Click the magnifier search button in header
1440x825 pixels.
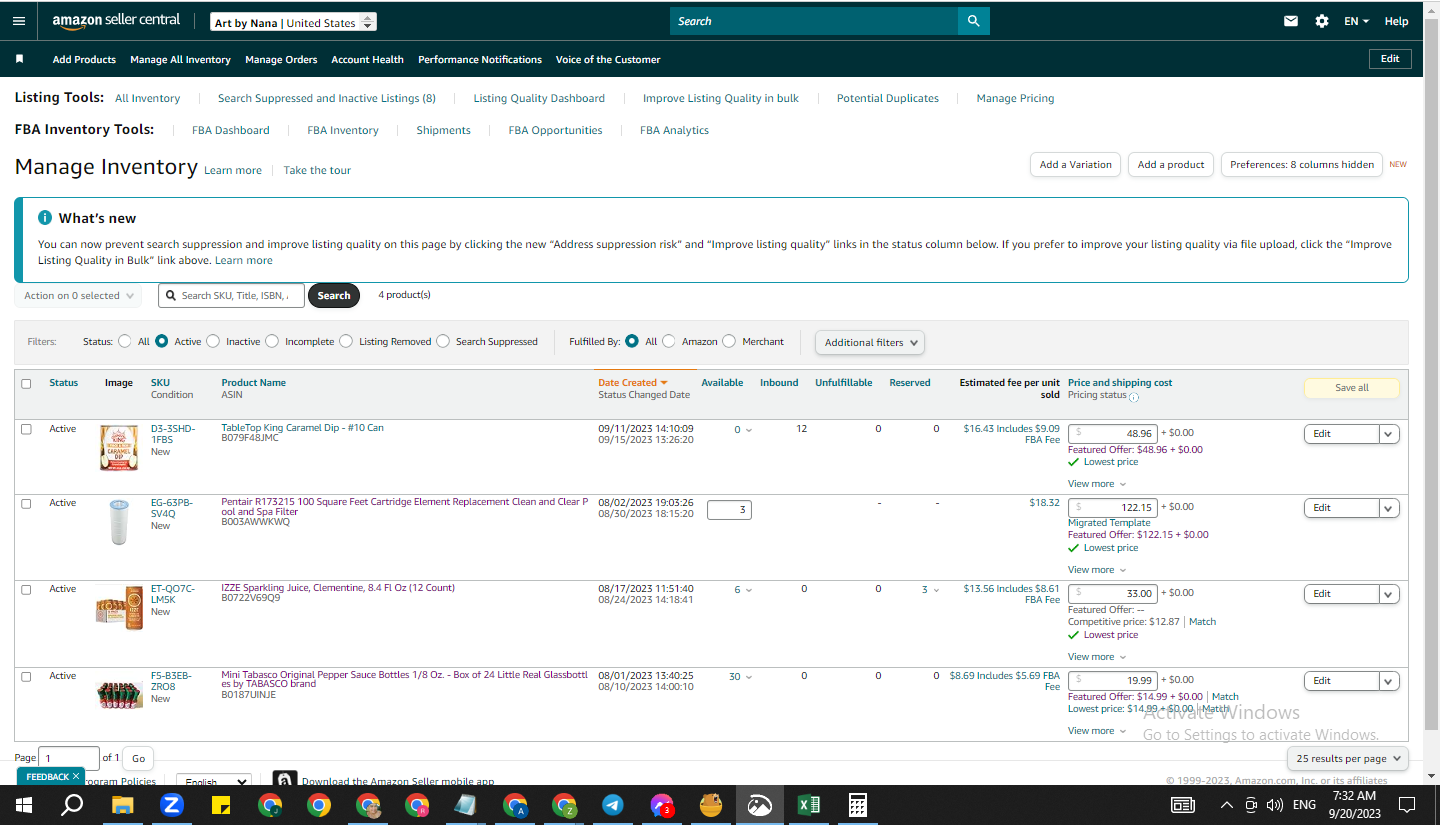973,21
